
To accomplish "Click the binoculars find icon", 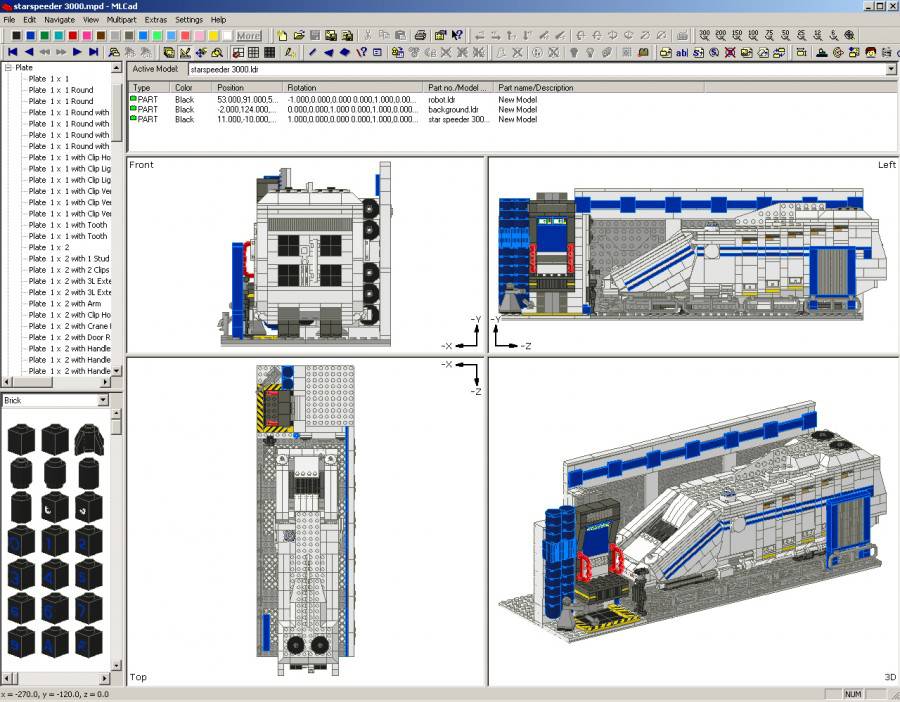I will coord(114,52).
